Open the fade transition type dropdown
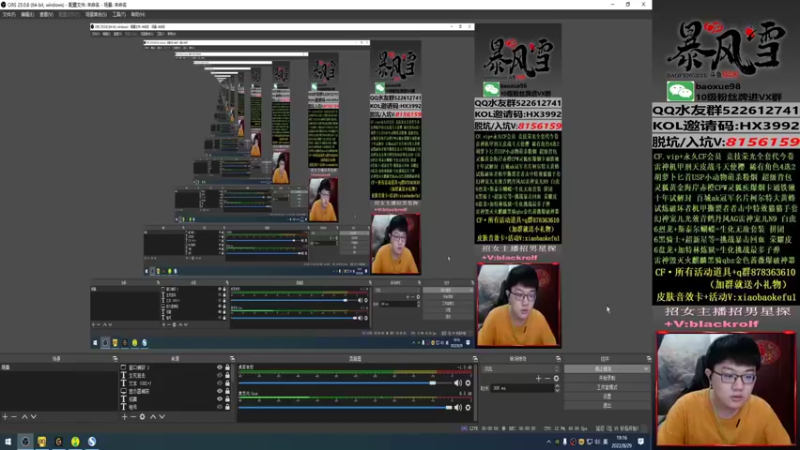This screenshot has height=450, width=800. point(520,369)
